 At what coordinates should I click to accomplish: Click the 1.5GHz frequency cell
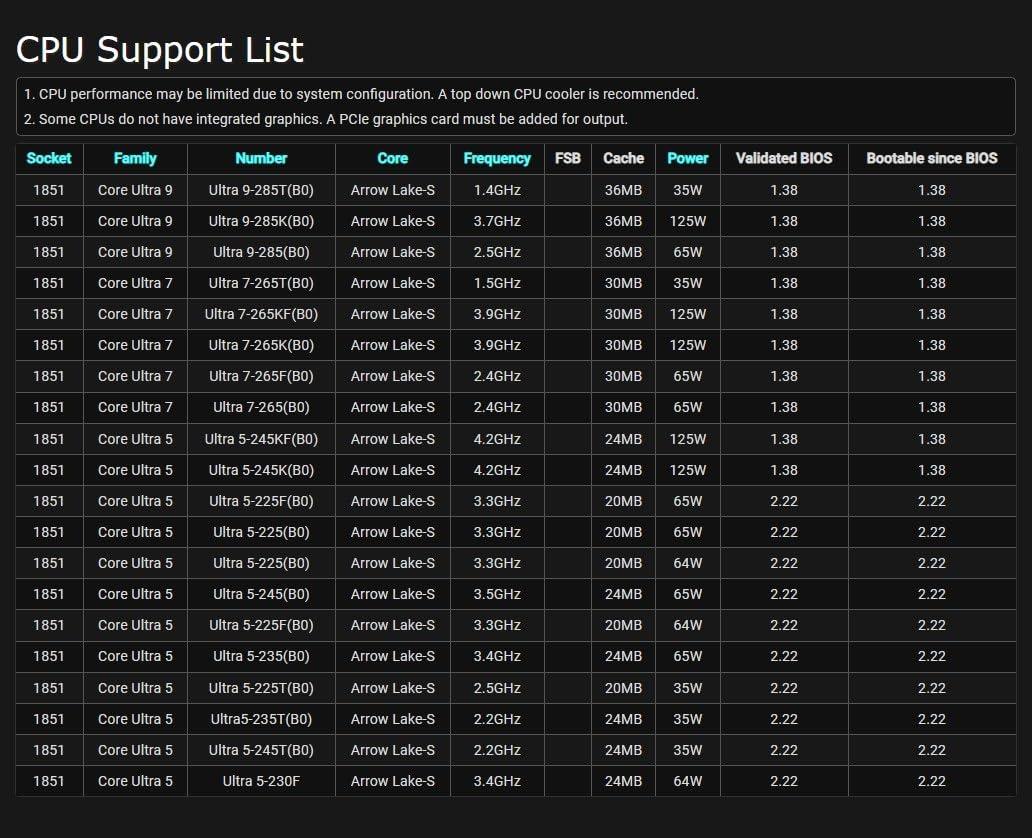(497, 283)
